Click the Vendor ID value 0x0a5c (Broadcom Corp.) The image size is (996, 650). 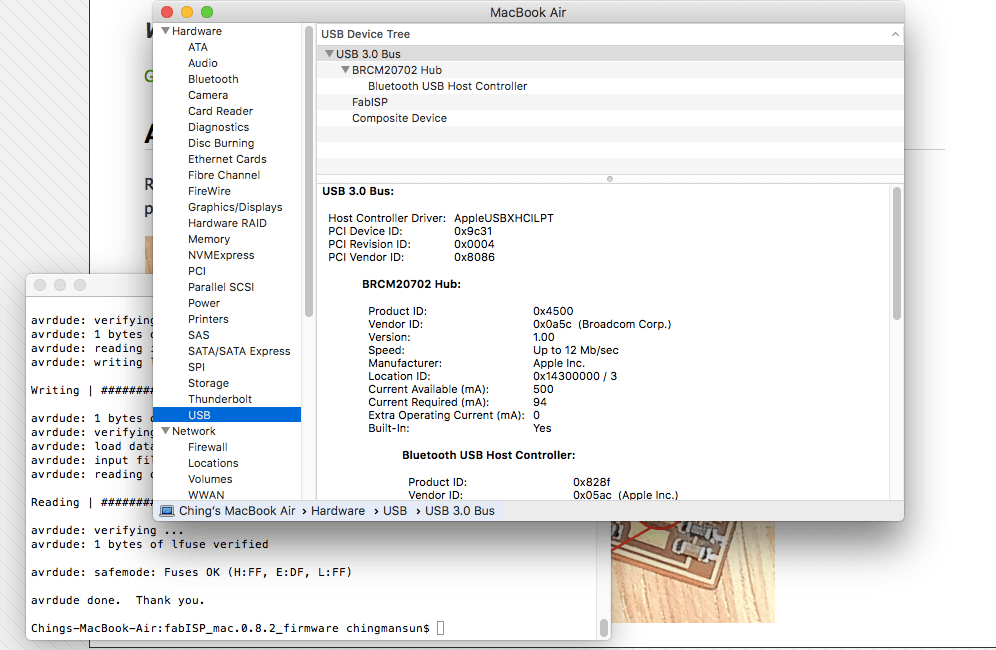pyautogui.click(x=602, y=324)
